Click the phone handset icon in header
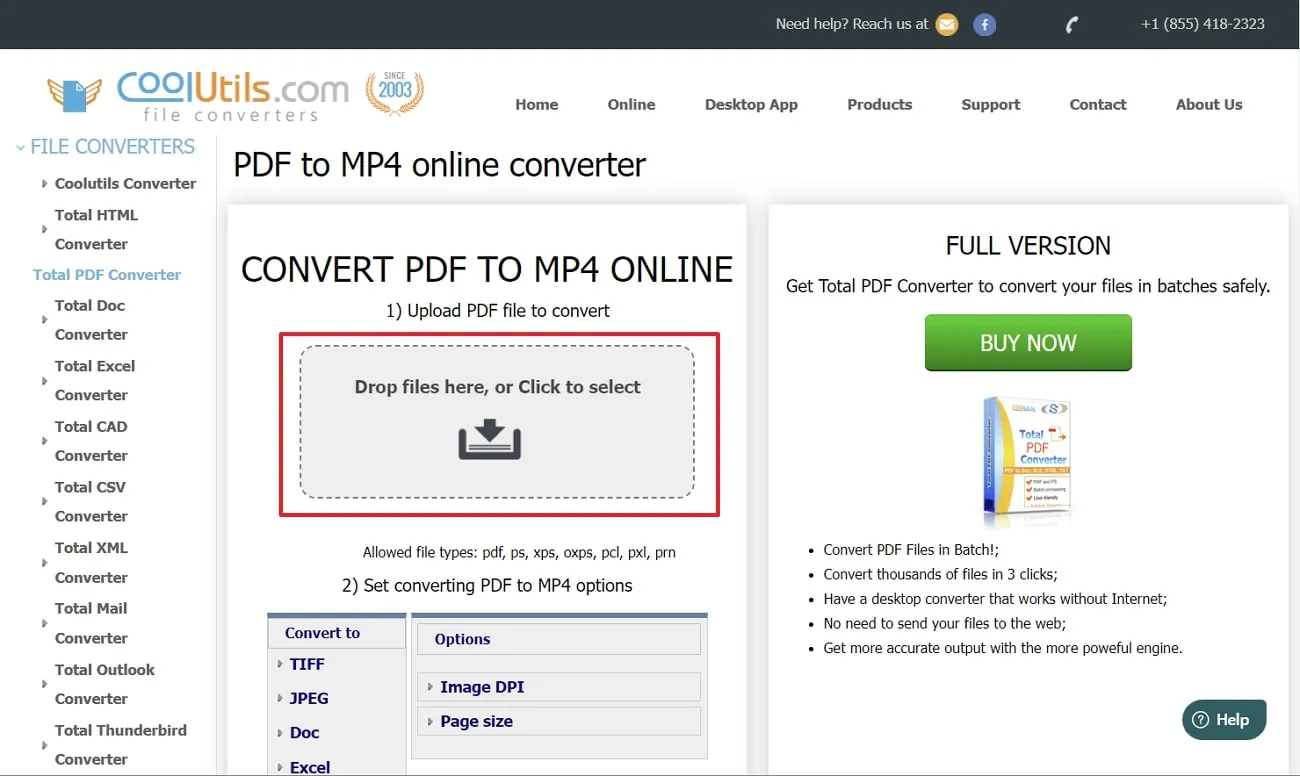This screenshot has width=1300, height=776. 1070,24
